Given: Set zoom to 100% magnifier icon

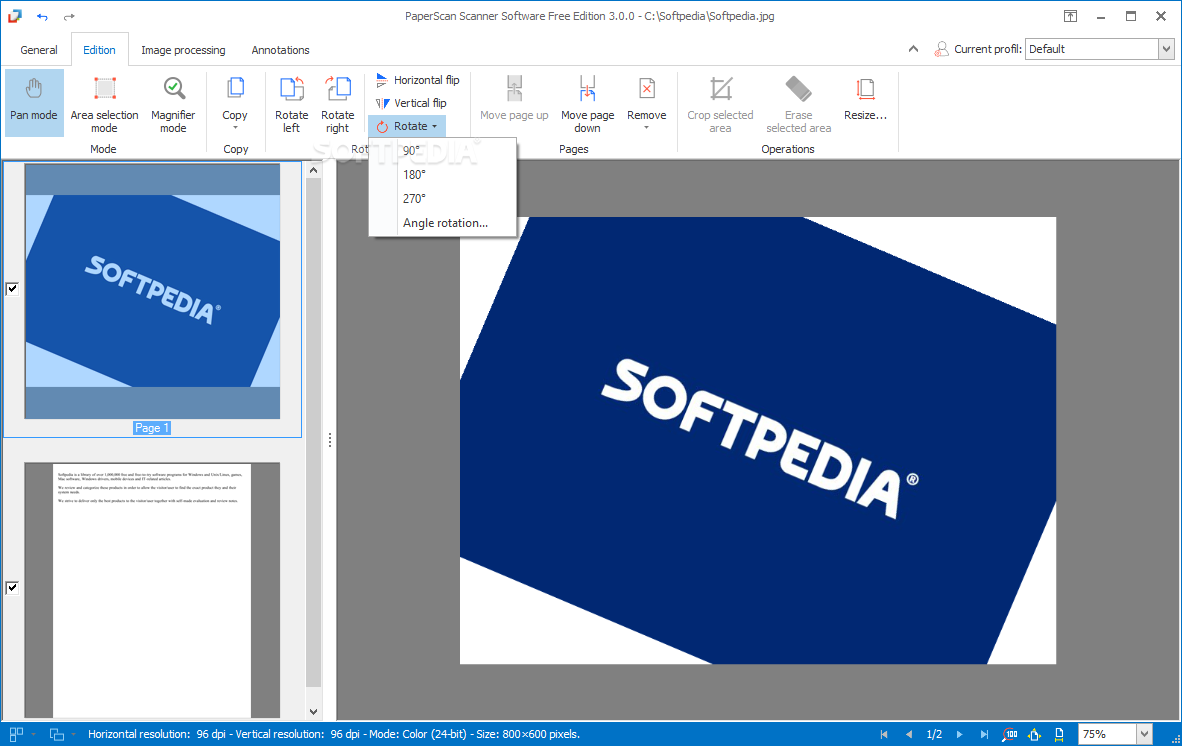Looking at the screenshot, I should pyautogui.click(x=1009, y=734).
